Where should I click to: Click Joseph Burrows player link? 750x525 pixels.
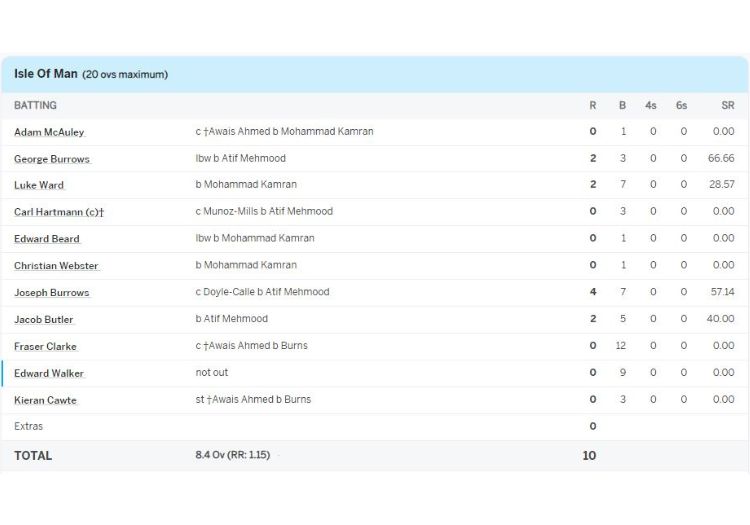tap(52, 293)
